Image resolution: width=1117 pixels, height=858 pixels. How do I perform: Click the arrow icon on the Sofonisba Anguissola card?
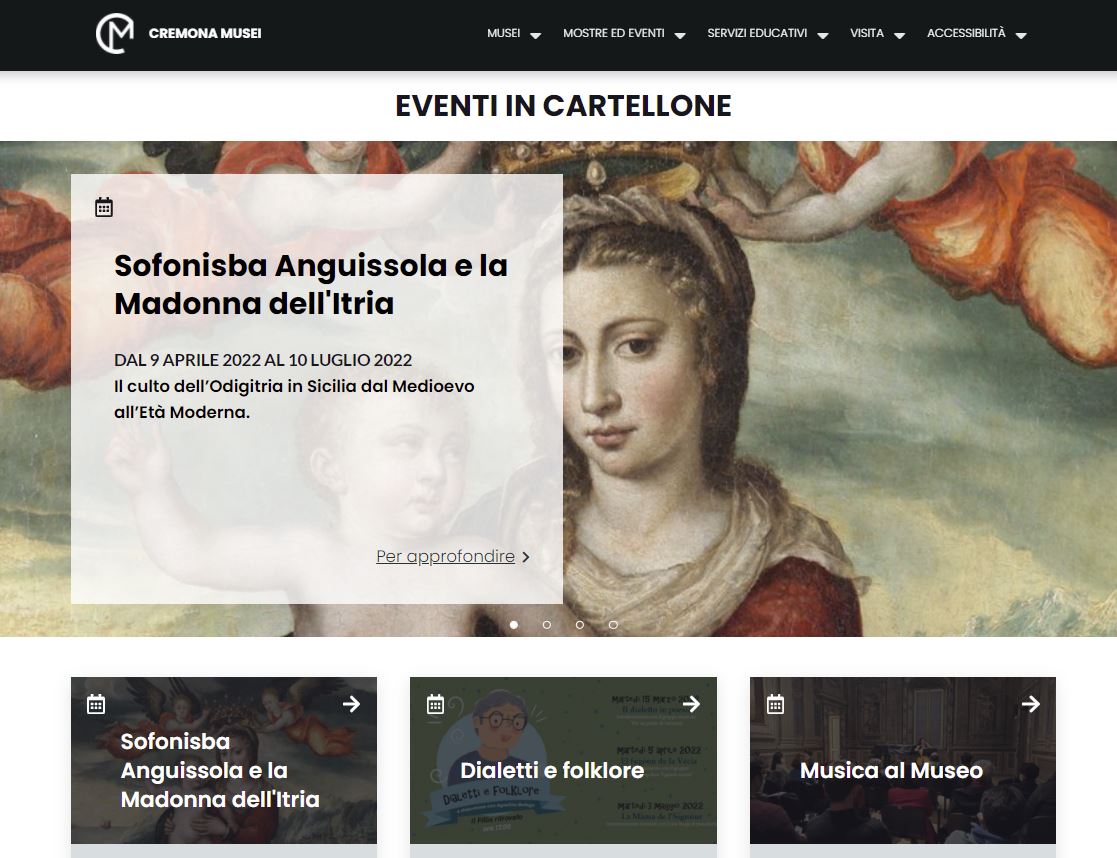(351, 704)
